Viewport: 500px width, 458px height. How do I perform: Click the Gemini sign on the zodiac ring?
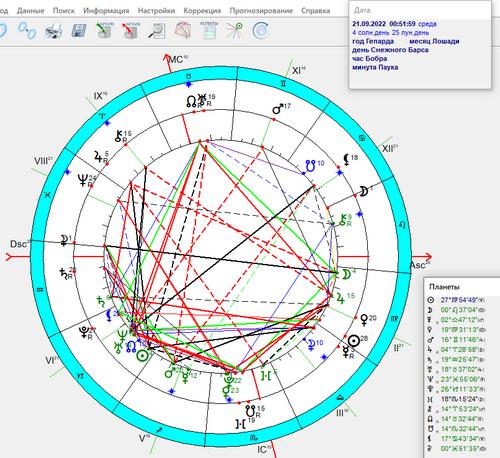[283, 84]
